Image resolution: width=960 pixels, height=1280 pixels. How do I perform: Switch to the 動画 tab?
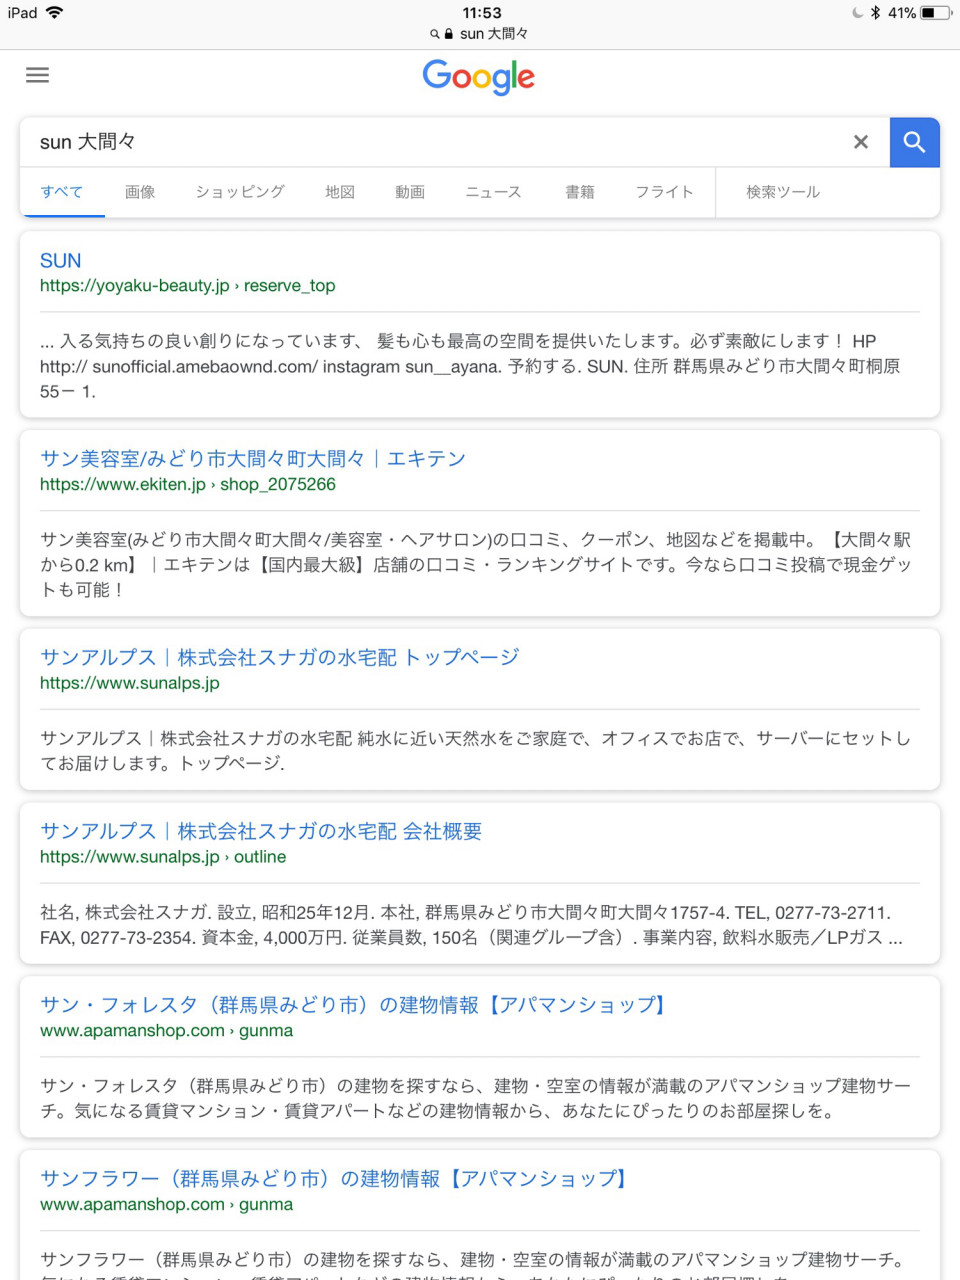pos(410,192)
